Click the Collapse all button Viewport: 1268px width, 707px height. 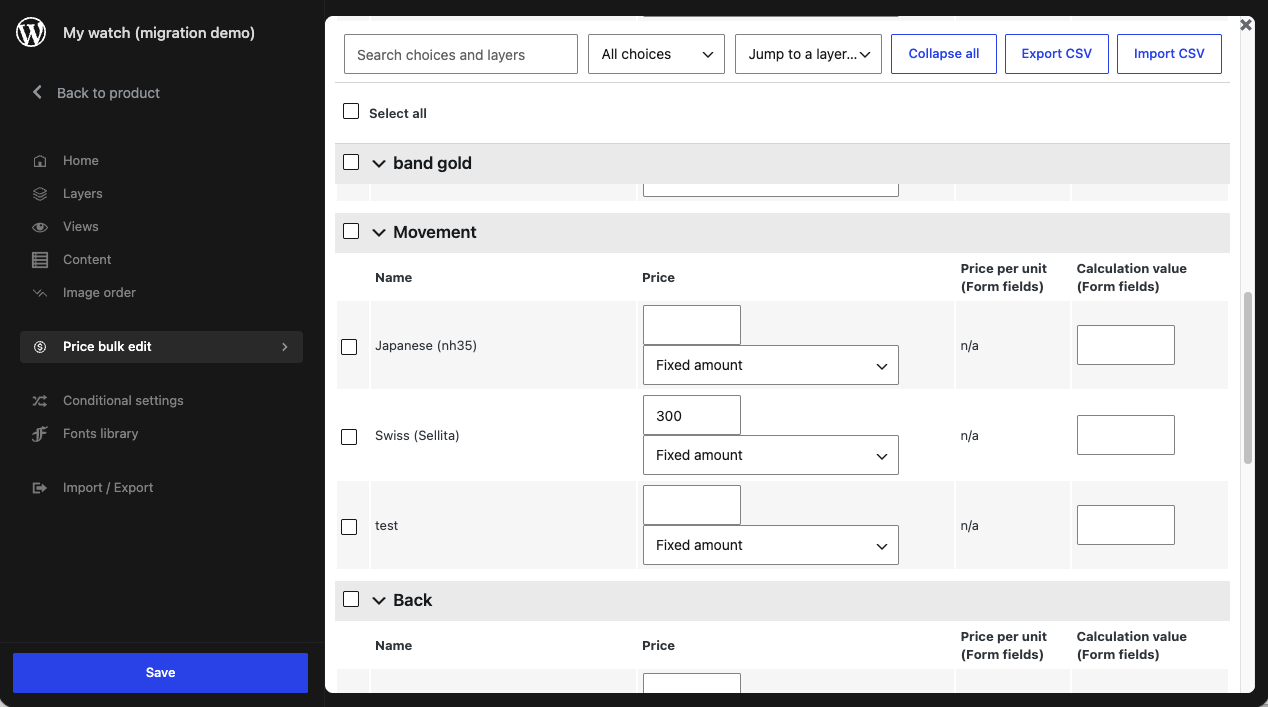point(944,54)
